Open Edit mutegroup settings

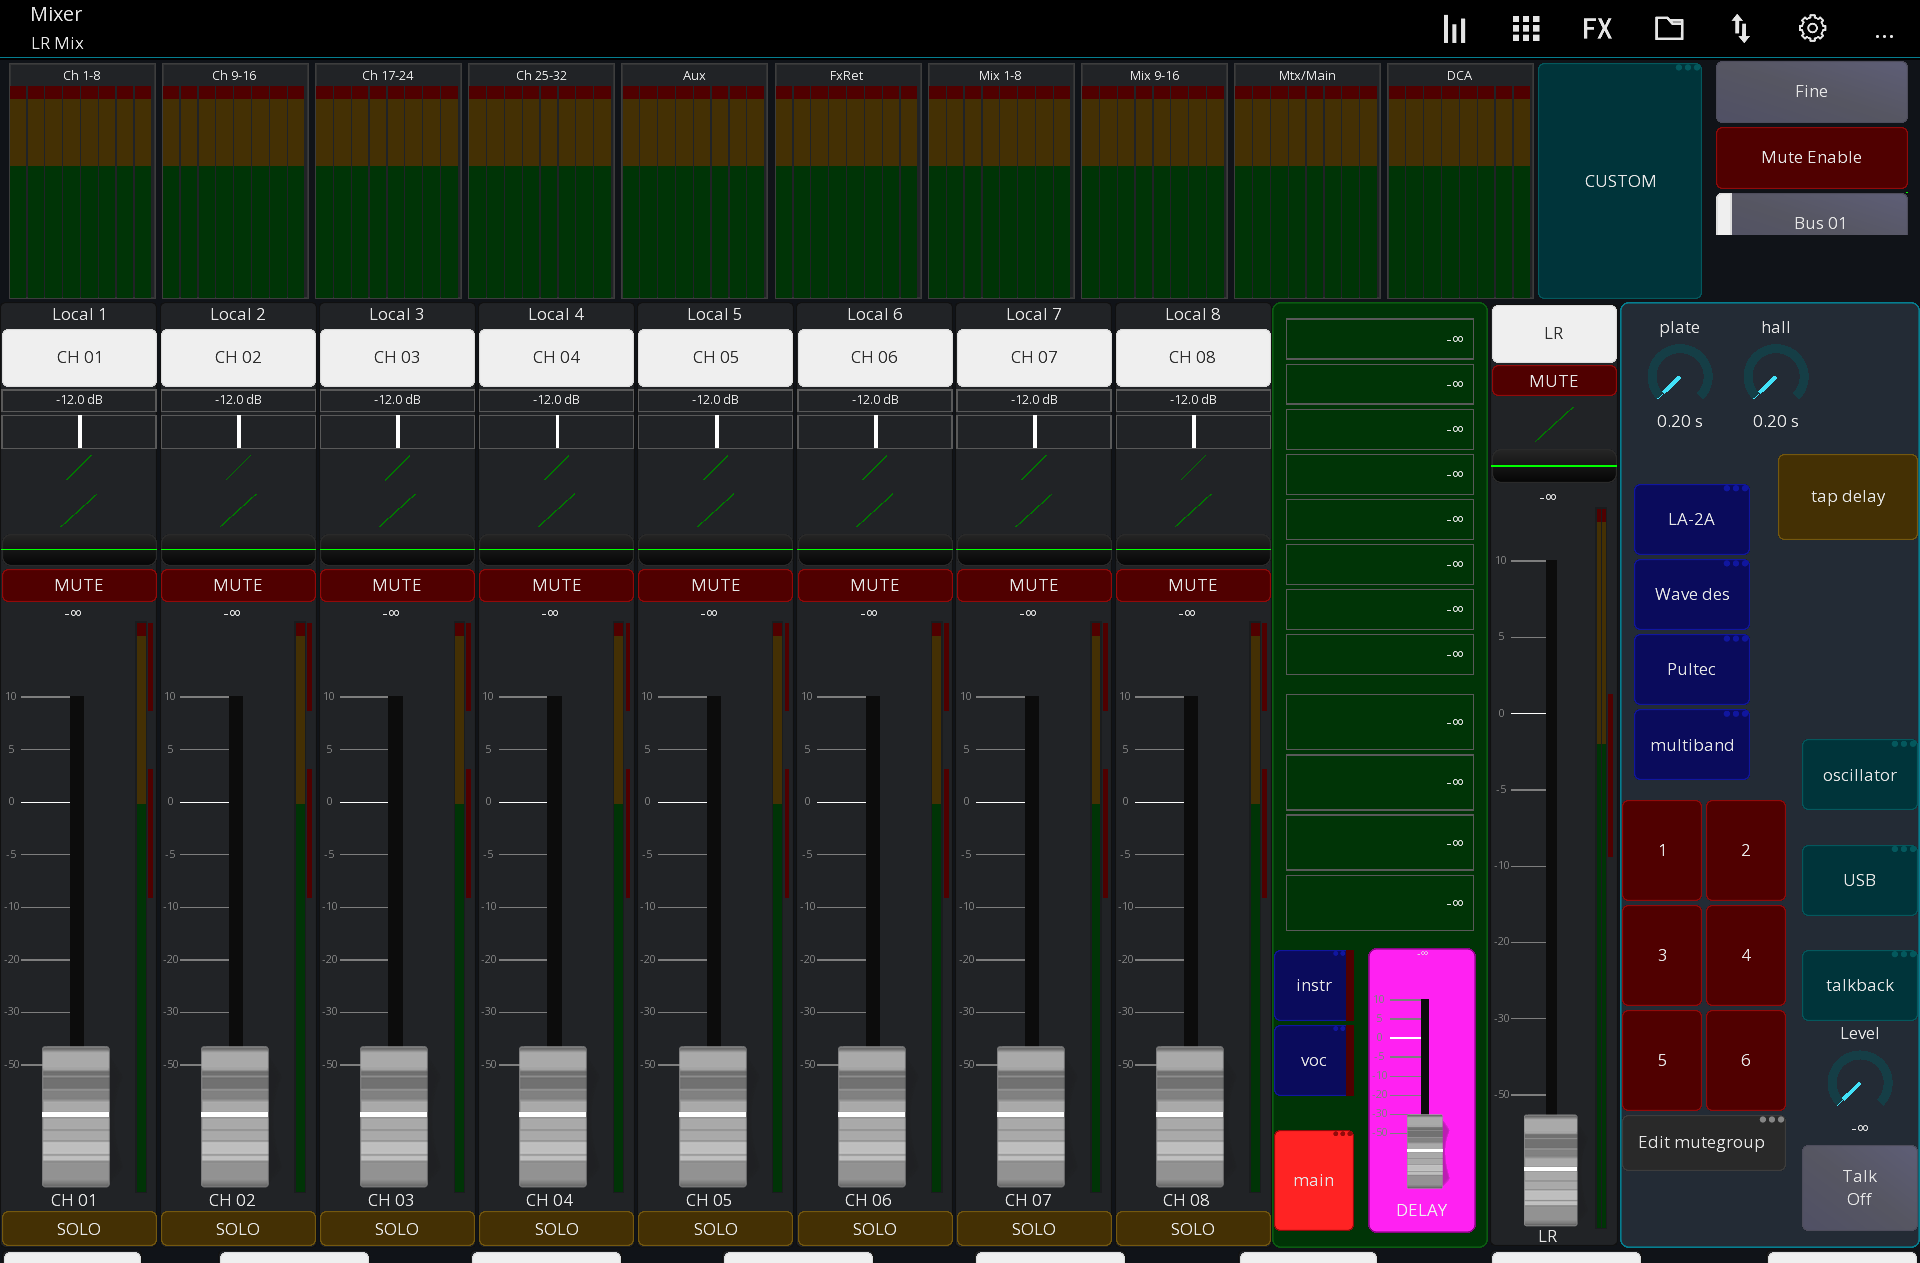tap(1702, 1142)
